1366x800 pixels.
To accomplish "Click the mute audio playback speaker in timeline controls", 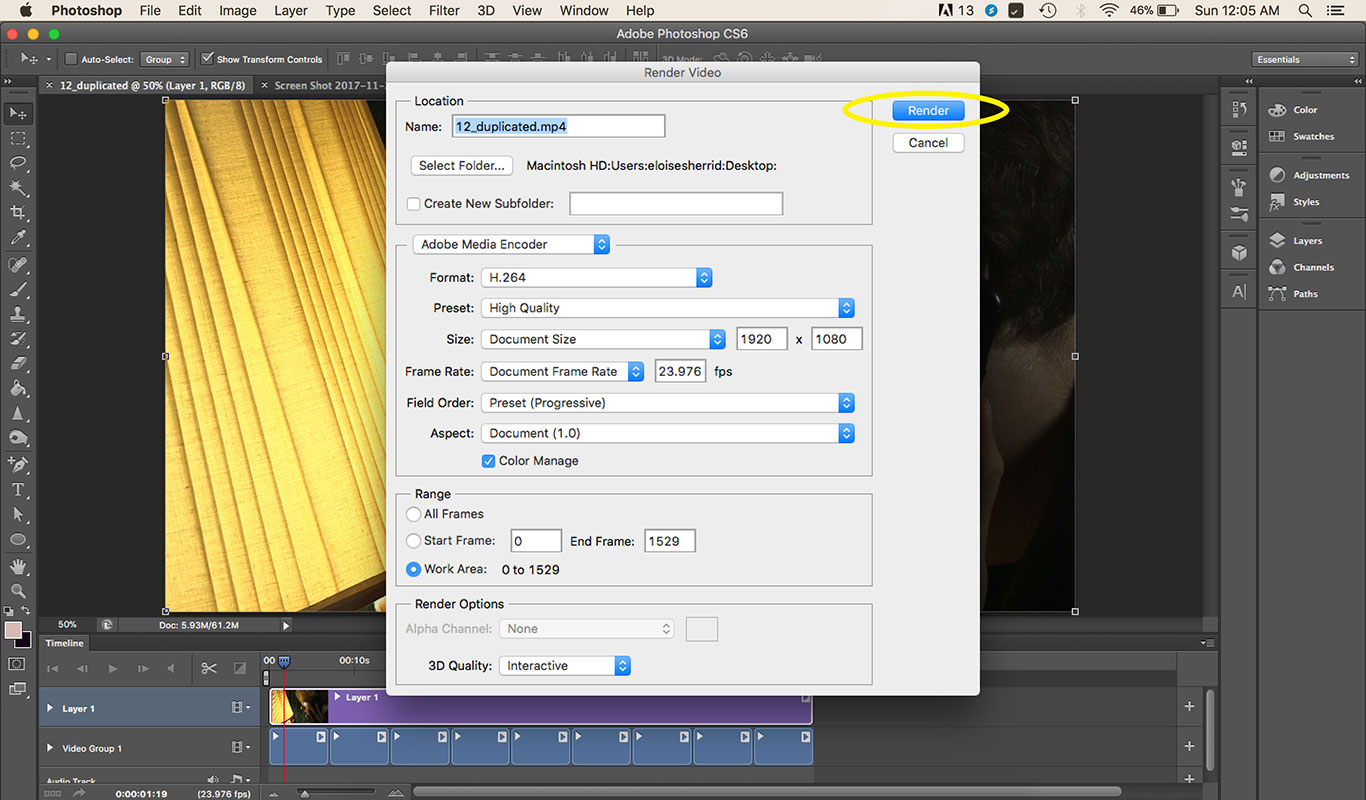I will 172,668.
